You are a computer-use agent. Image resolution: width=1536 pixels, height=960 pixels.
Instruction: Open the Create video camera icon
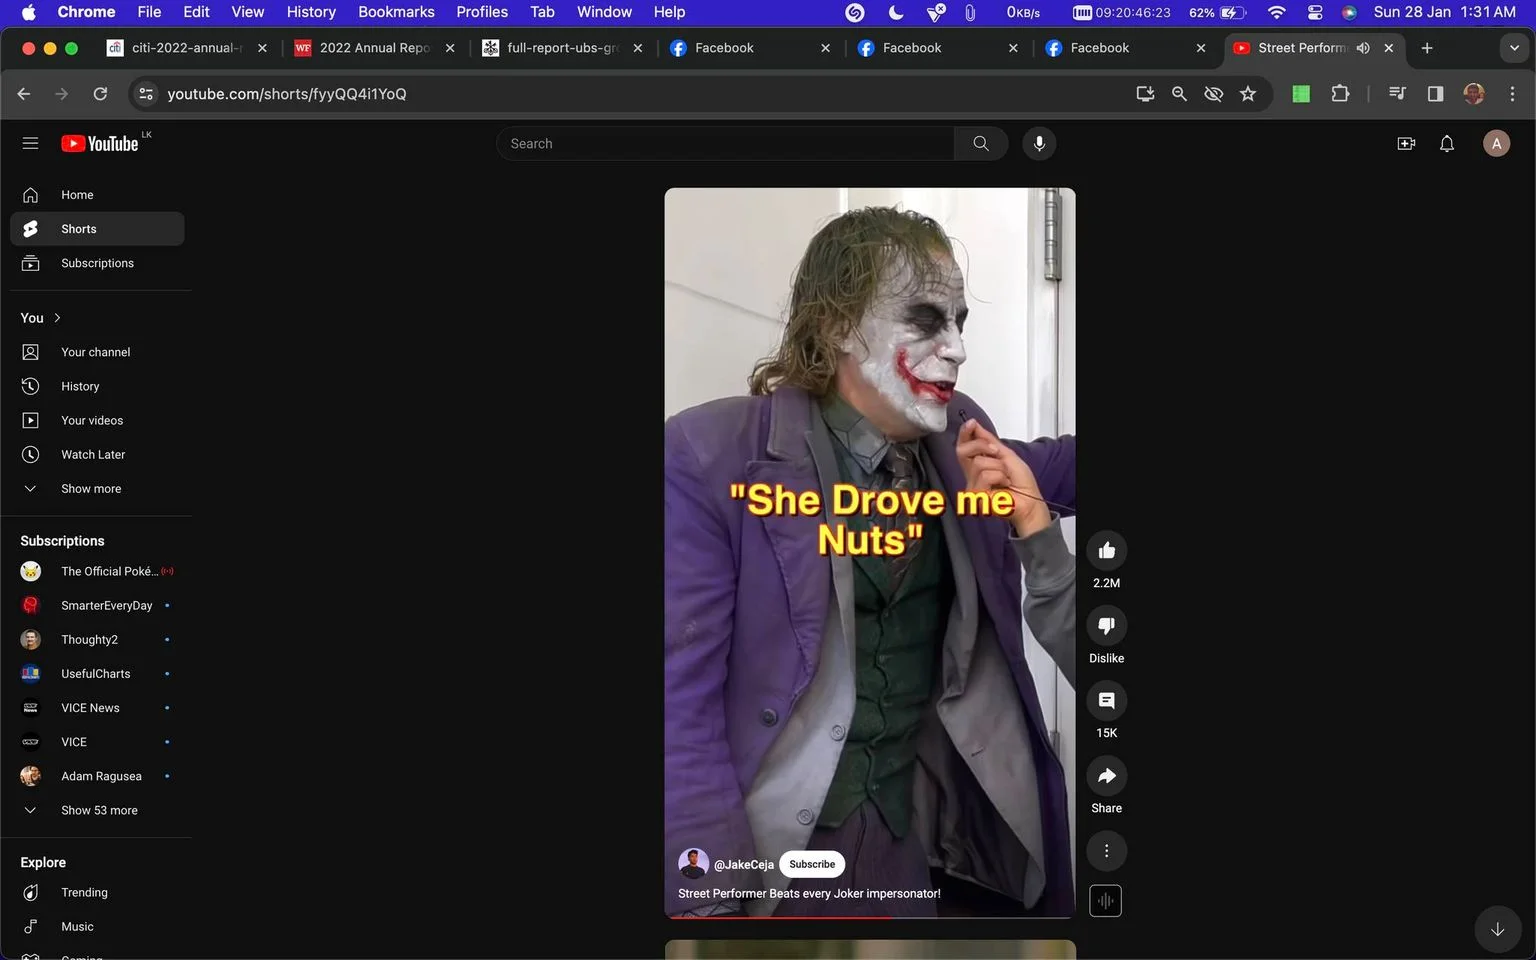tap(1406, 144)
